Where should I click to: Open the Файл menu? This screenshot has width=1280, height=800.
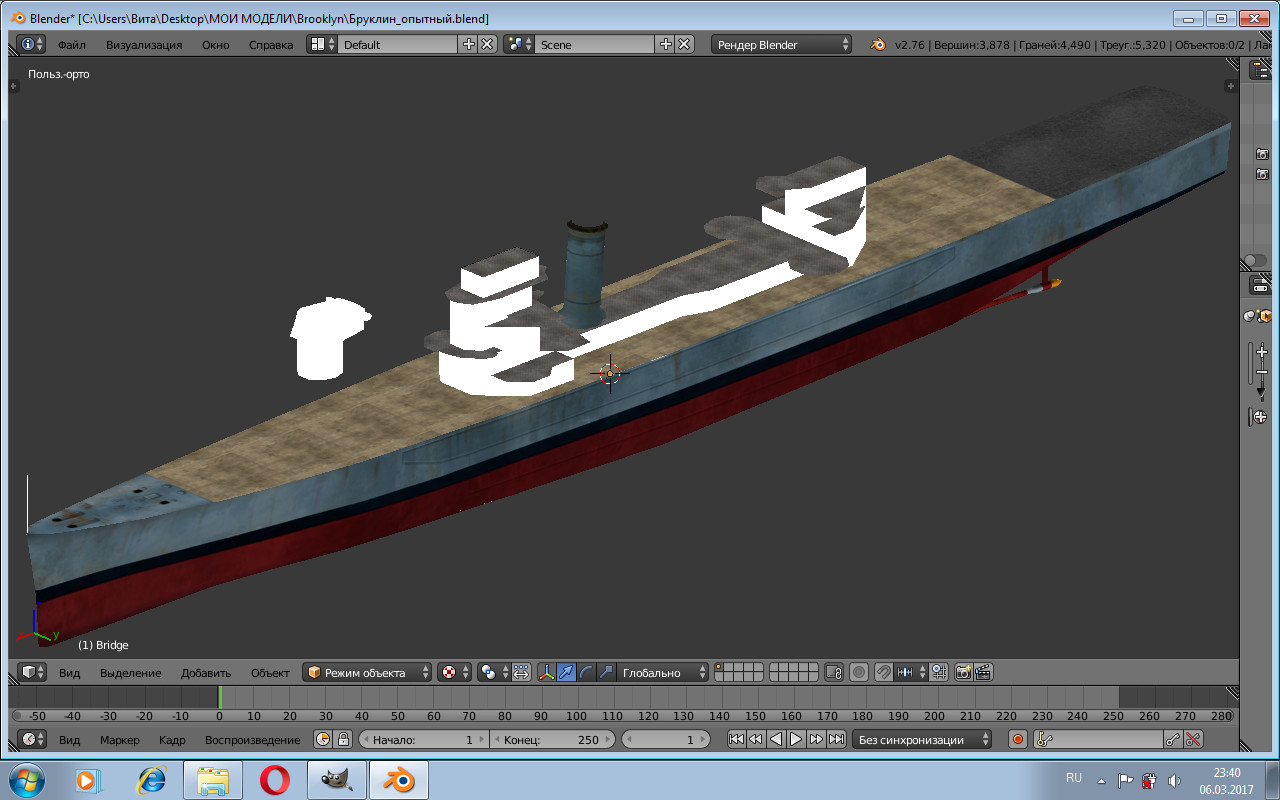click(x=71, y=44)
